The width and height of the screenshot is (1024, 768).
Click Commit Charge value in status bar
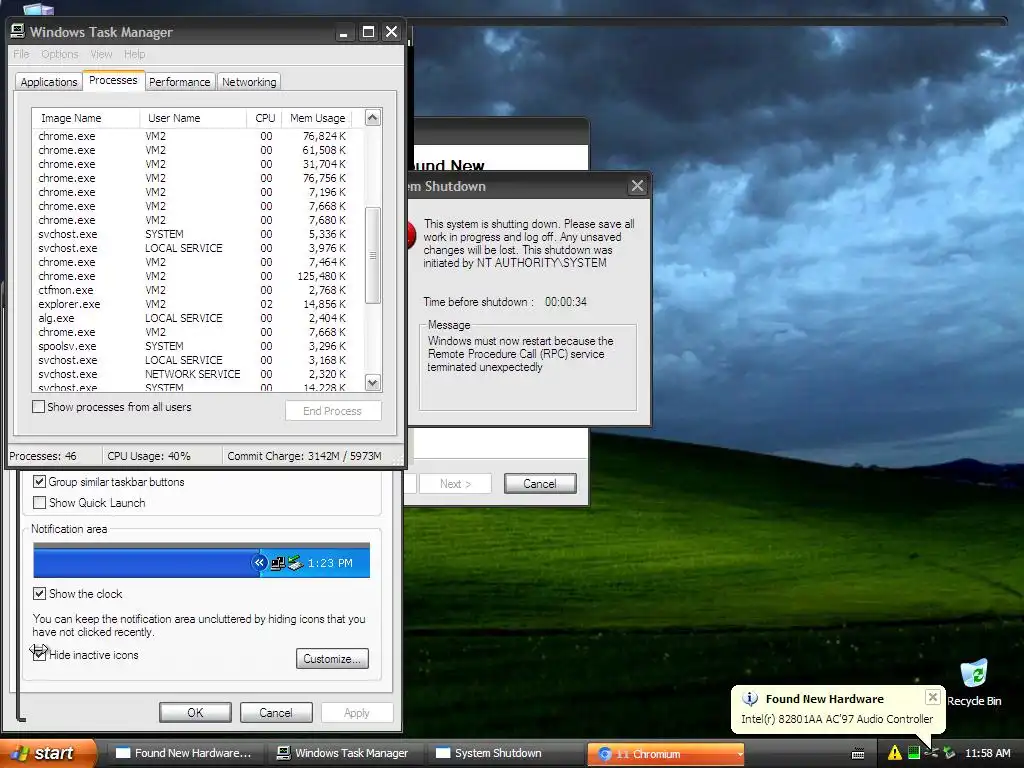pyautogui.click(x=304, y=456)
